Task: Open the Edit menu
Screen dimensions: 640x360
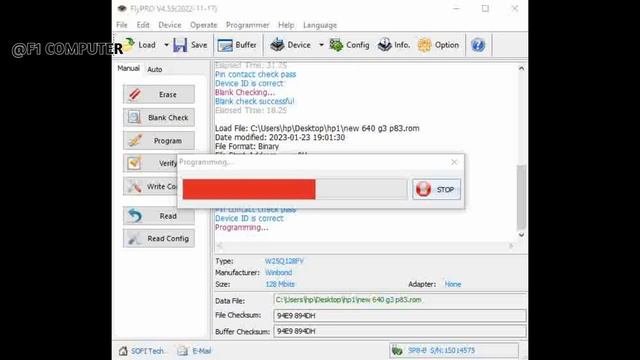Action: (143, 25)
